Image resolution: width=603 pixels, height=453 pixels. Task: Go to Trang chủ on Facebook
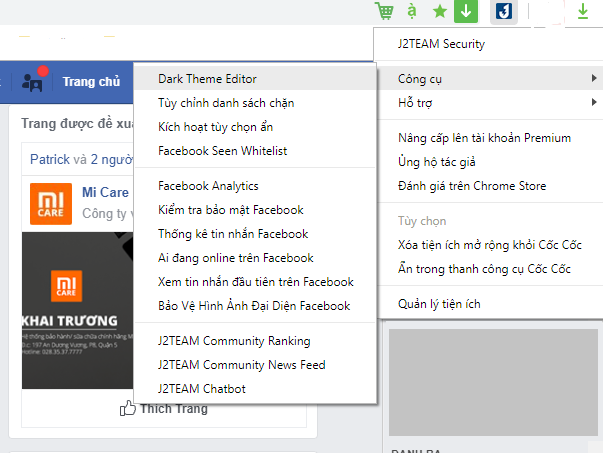coord(92,82)
